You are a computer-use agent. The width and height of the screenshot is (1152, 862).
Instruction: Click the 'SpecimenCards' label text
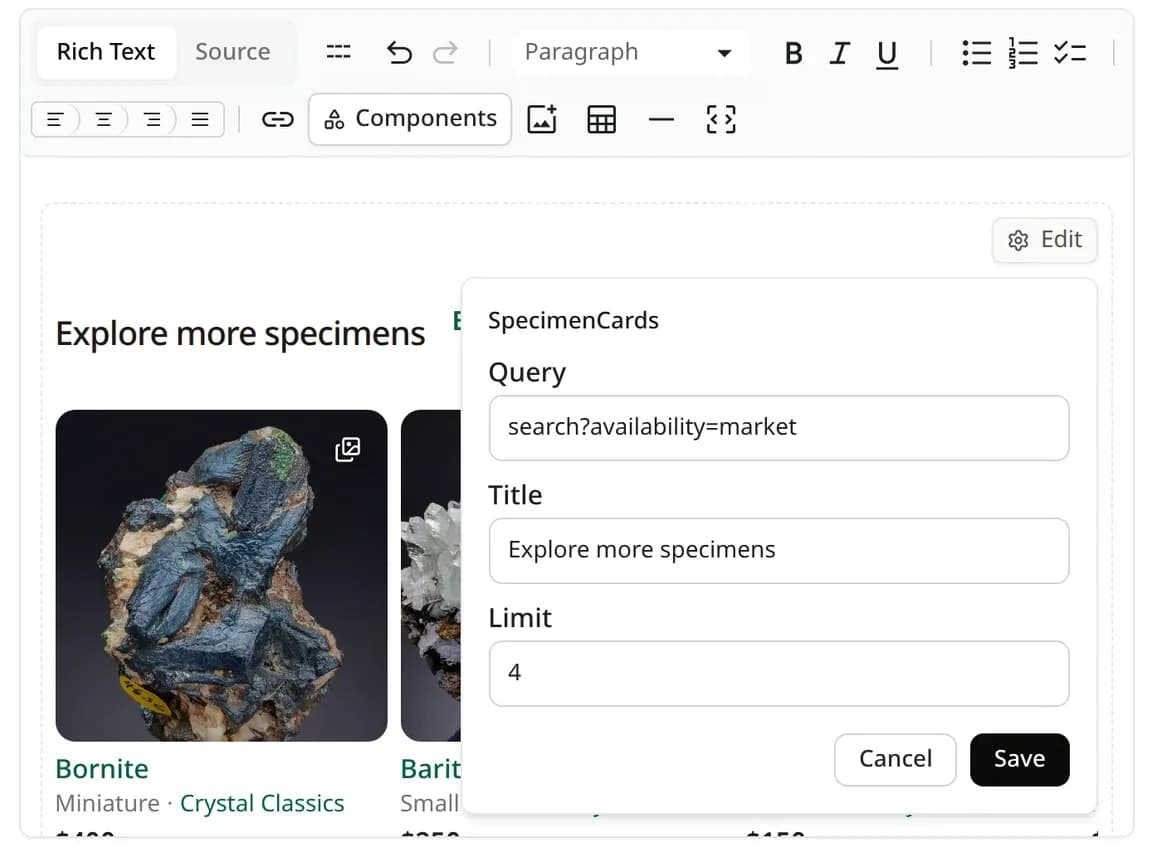(x=573, y=320)
